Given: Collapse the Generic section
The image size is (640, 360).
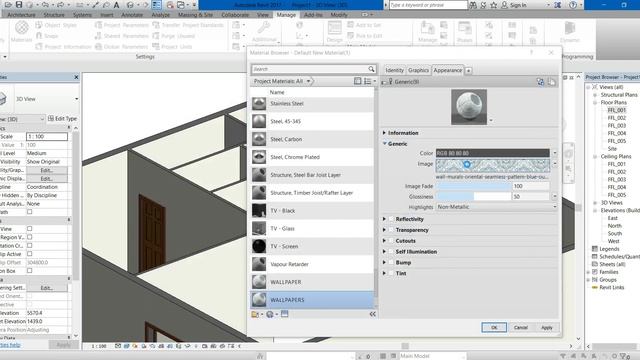Looking at the screenshot, I should pos(384,144).
